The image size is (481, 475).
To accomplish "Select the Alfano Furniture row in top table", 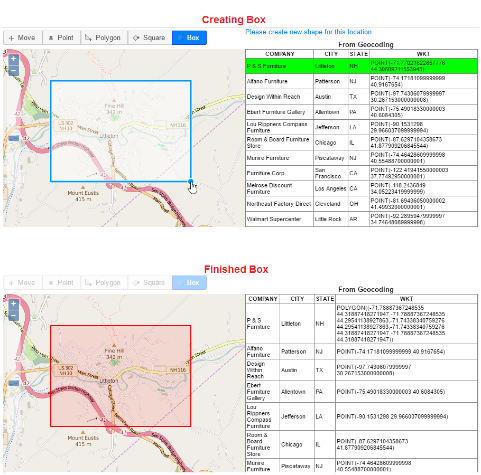I will pyautogui.click(x=361, y=81).
